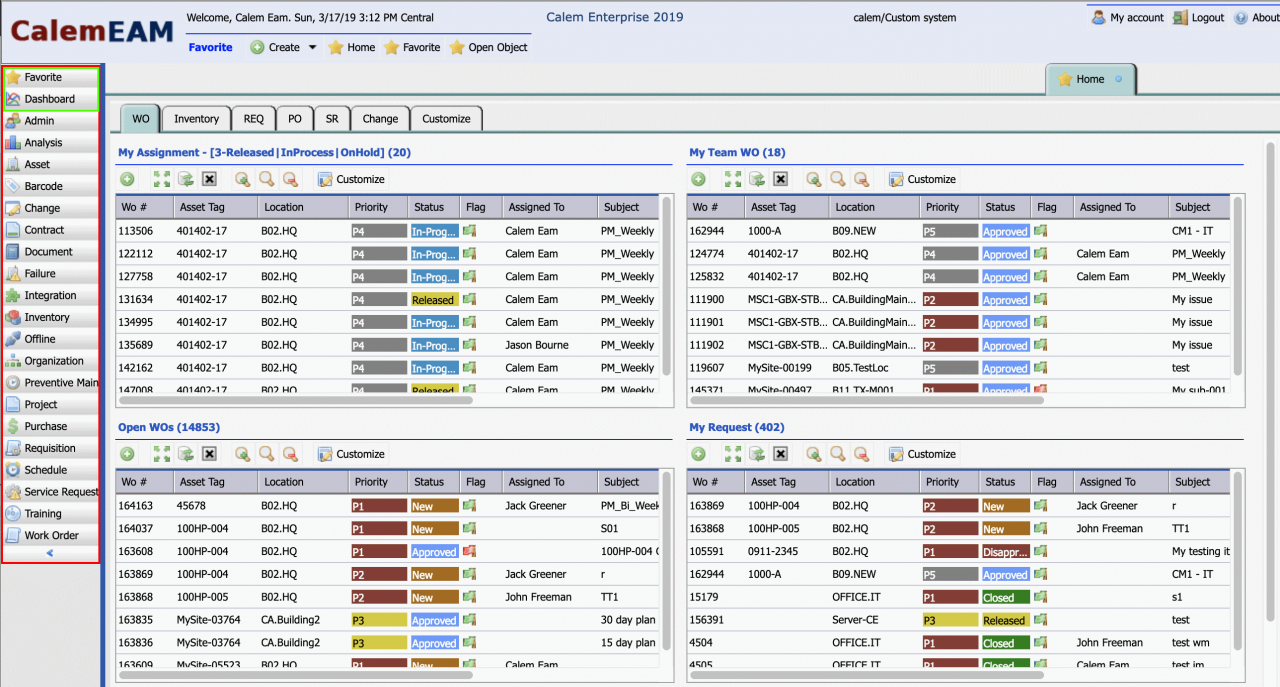Click the magnifier-minus icon in My Assignment

(290, 179)
